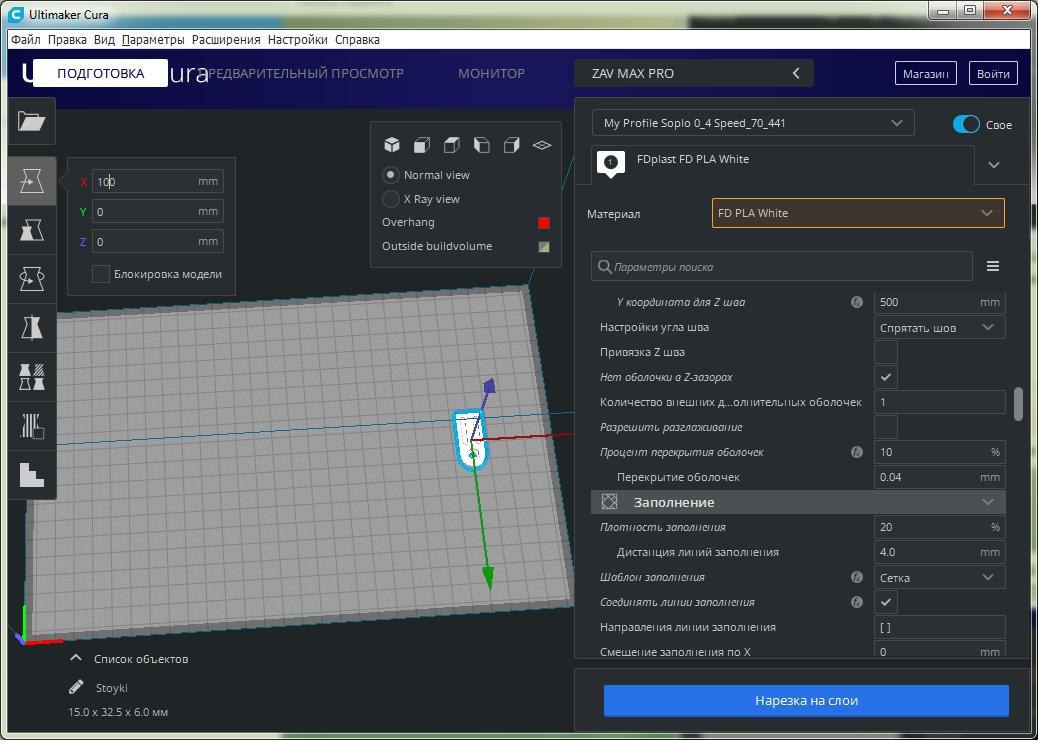Select the Scale tool icon
Screen dimensions: 1038x740
click(32, 230)
